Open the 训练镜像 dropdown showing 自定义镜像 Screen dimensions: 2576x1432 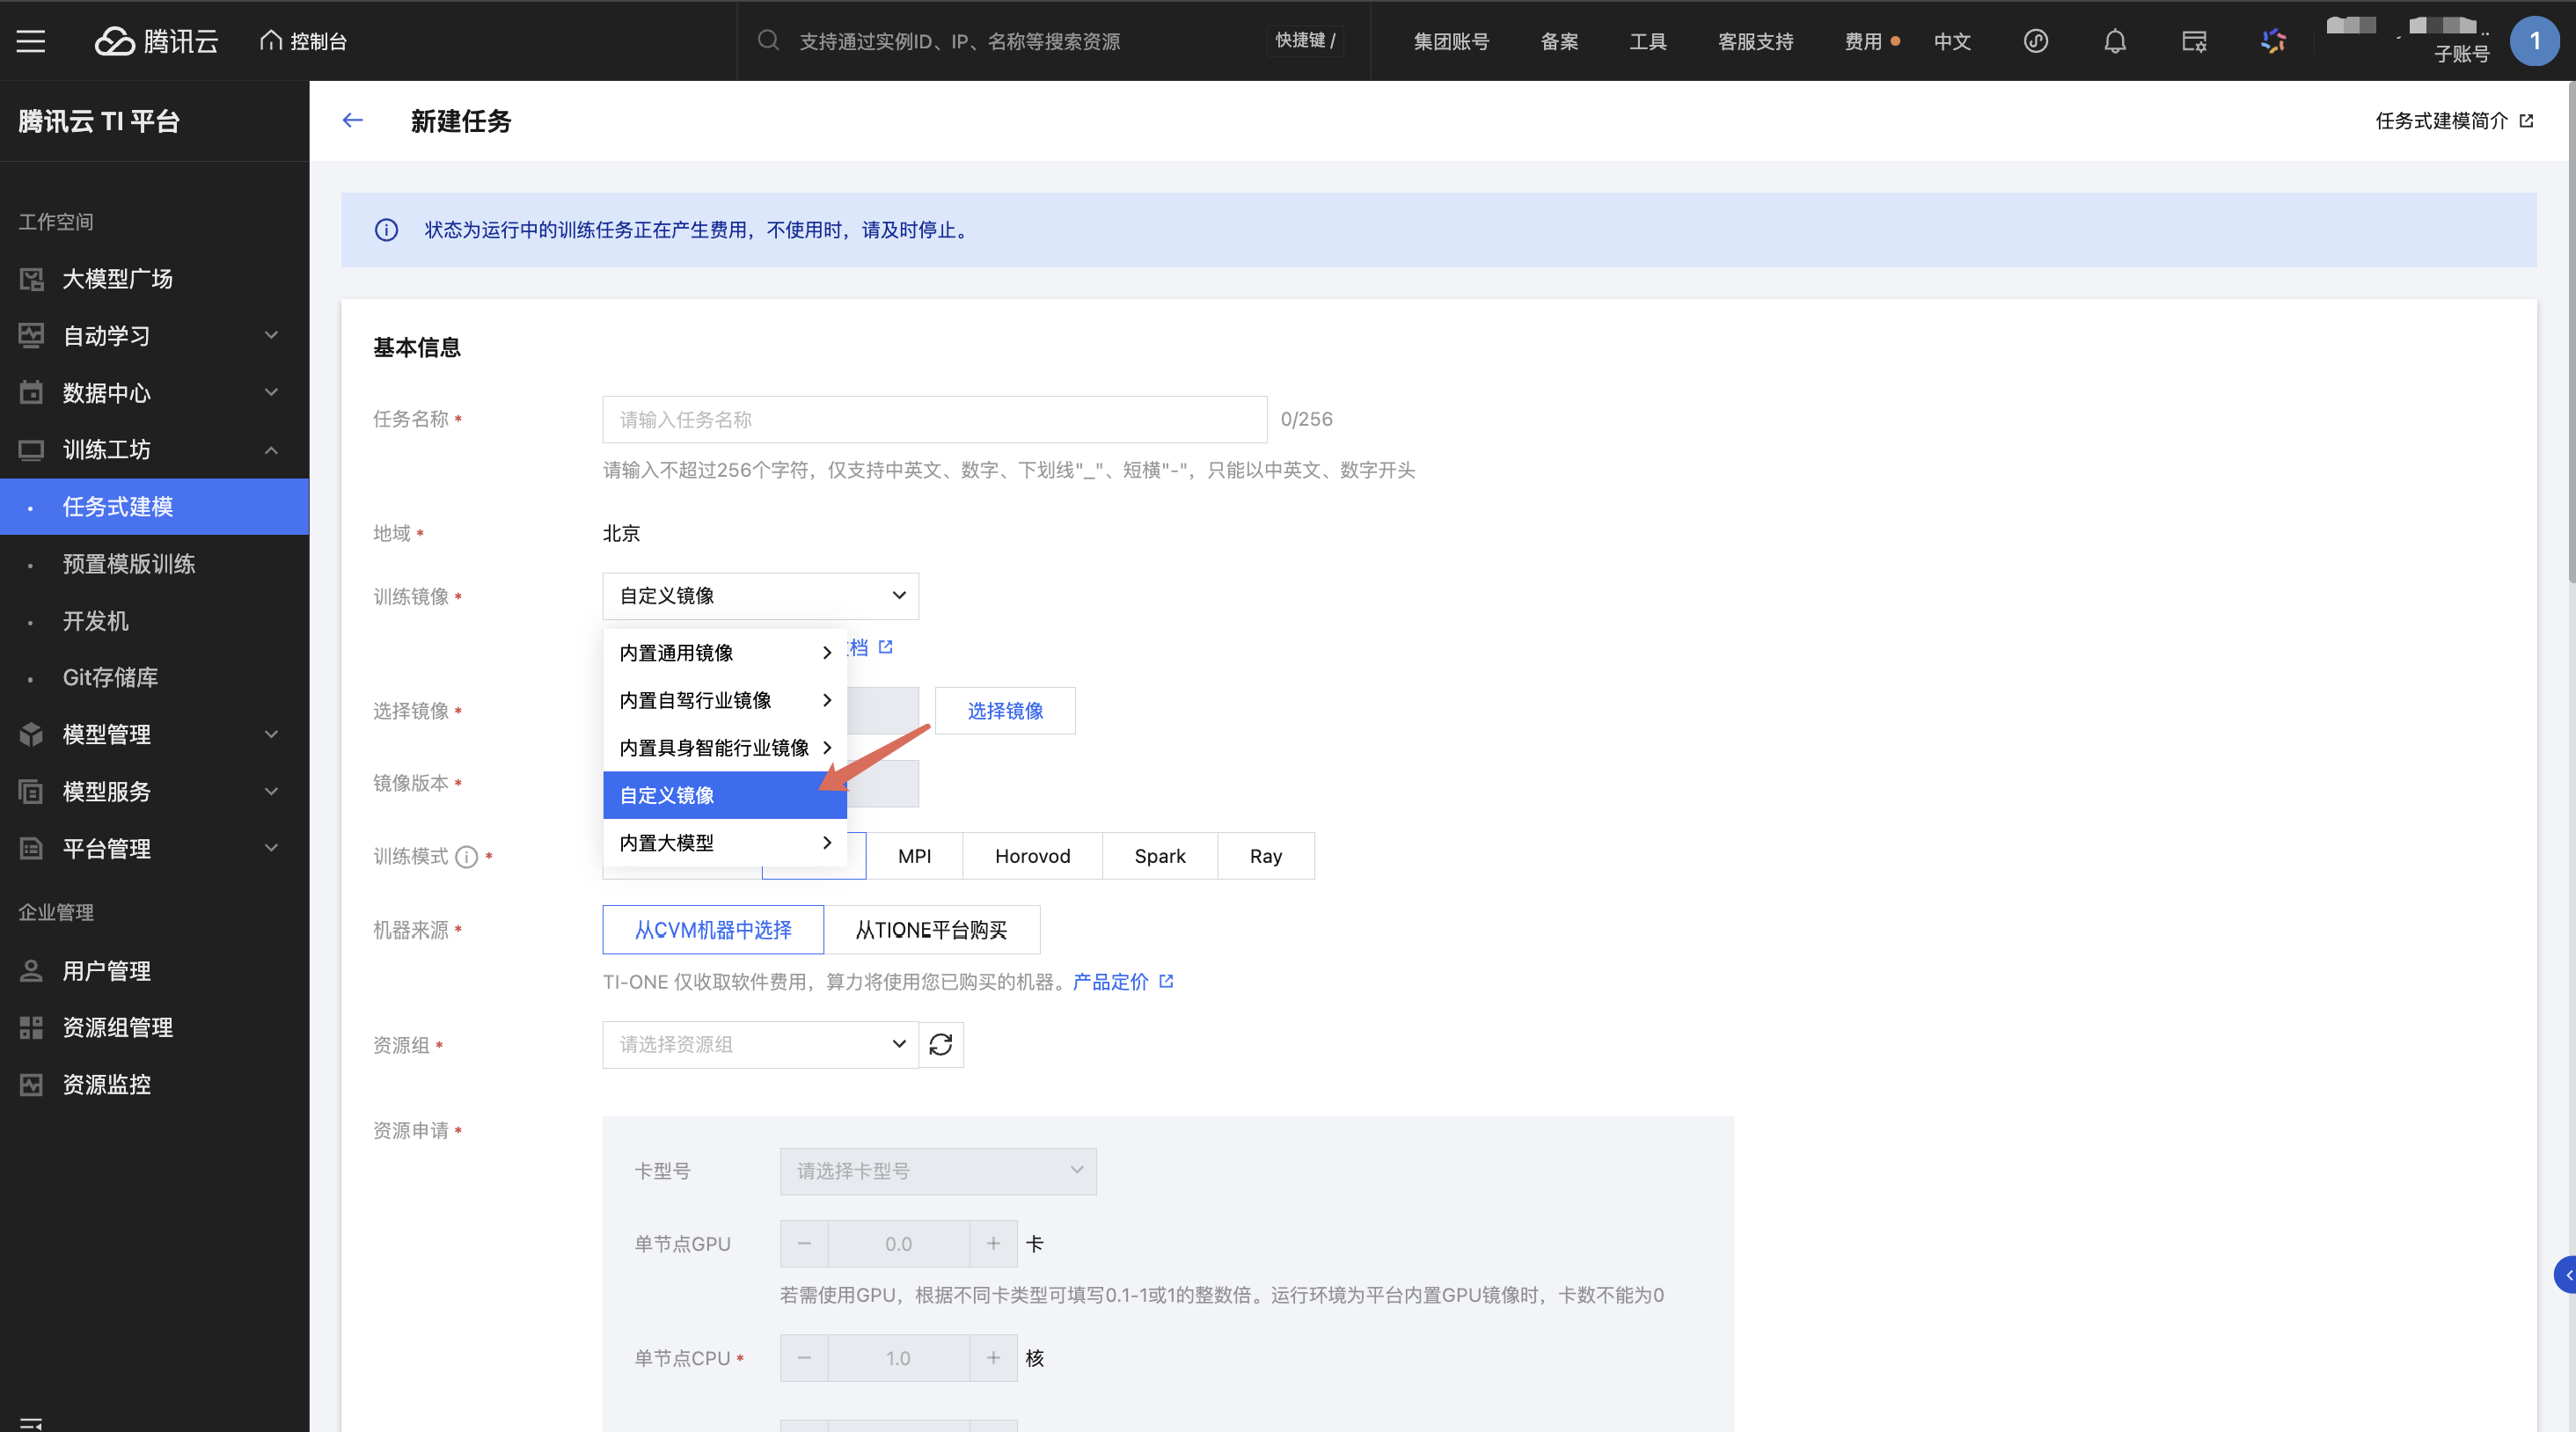760,596
